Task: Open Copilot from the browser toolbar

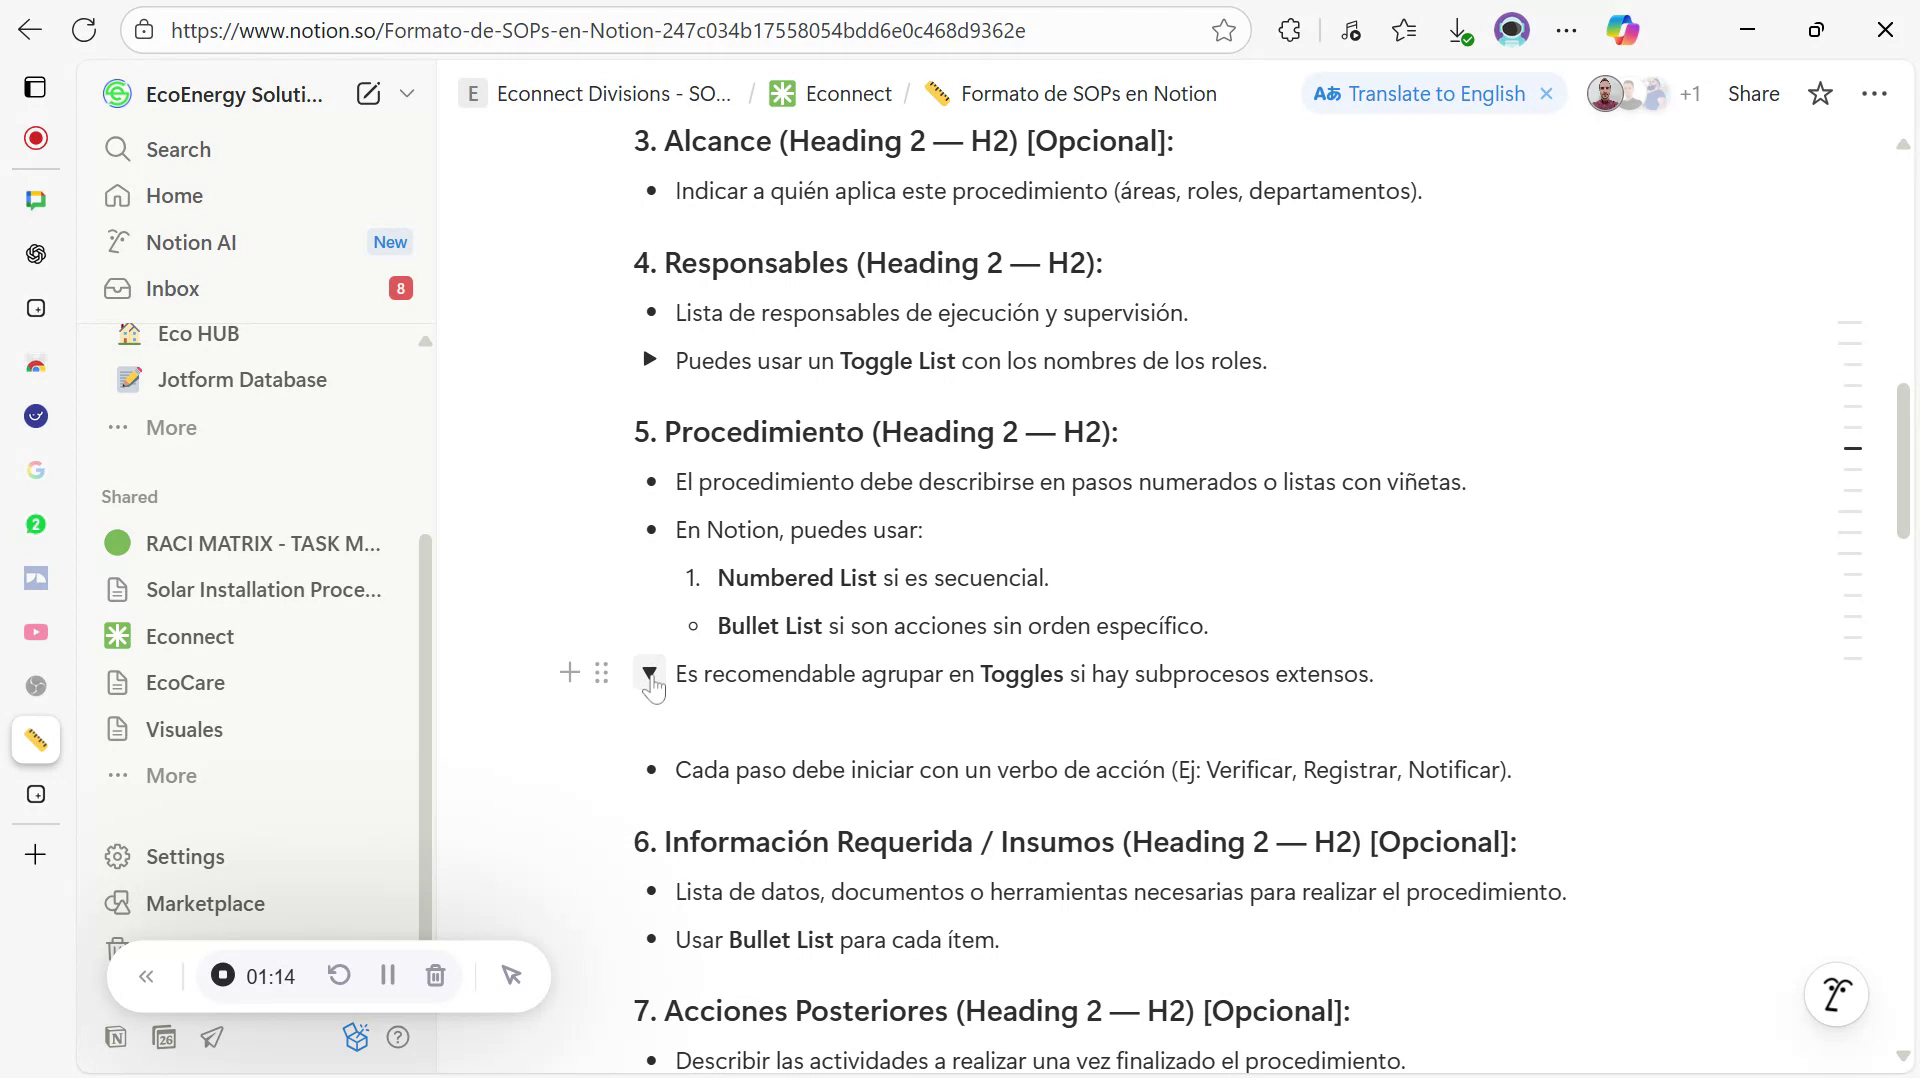Action: click(x=1623, y=29)
